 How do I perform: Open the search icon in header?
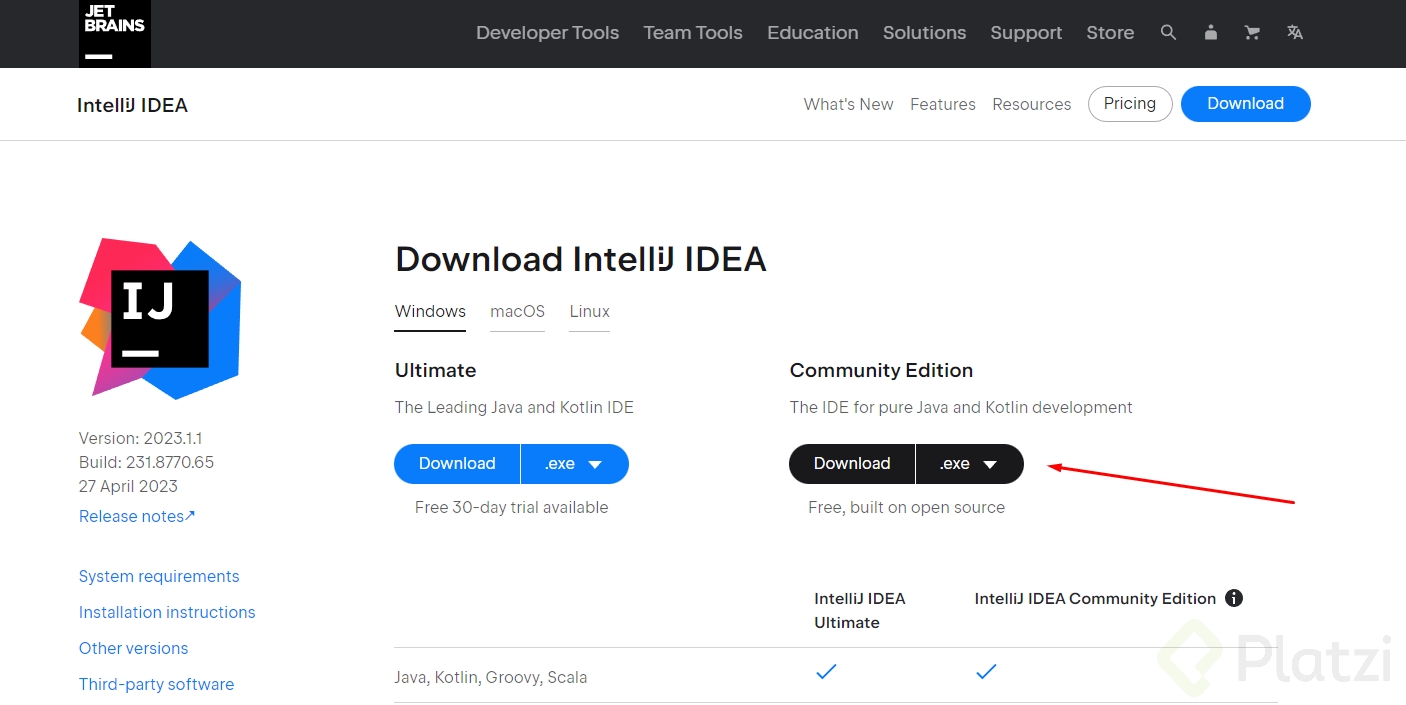click(x=1168, y=33)
